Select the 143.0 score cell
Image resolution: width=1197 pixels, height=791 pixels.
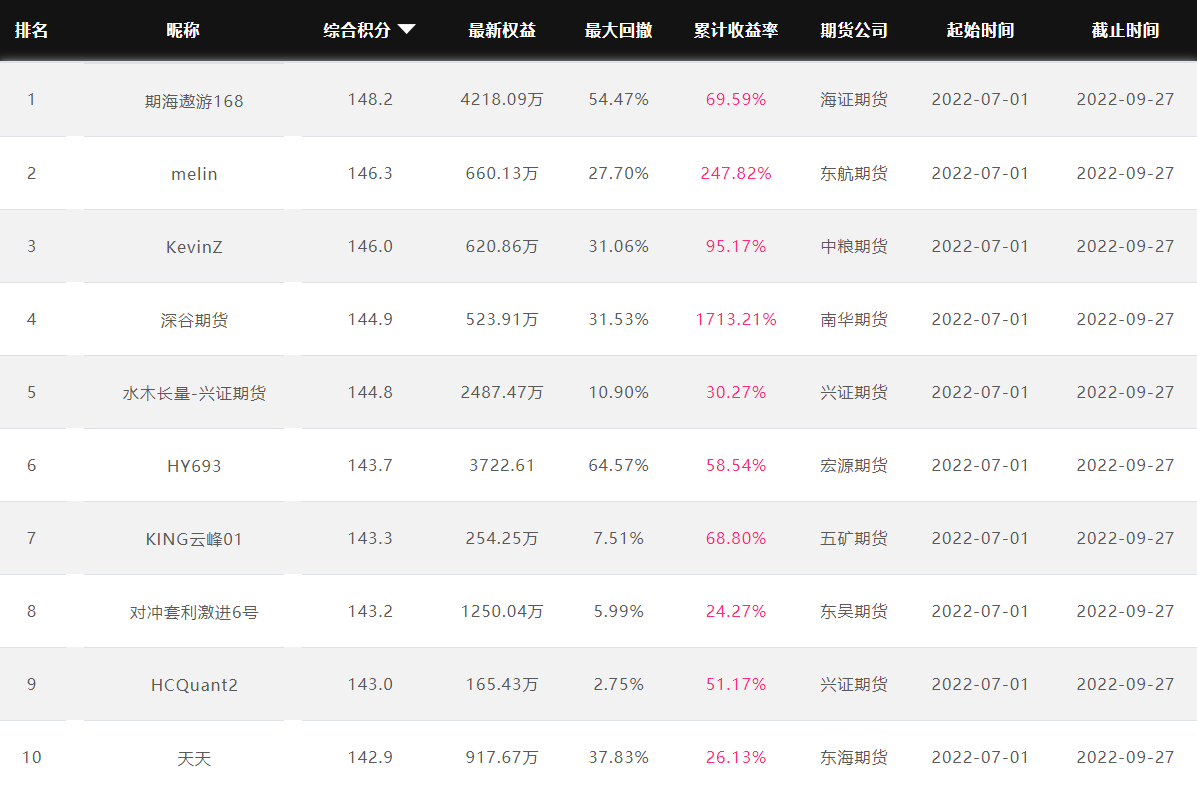pos(370,684)
